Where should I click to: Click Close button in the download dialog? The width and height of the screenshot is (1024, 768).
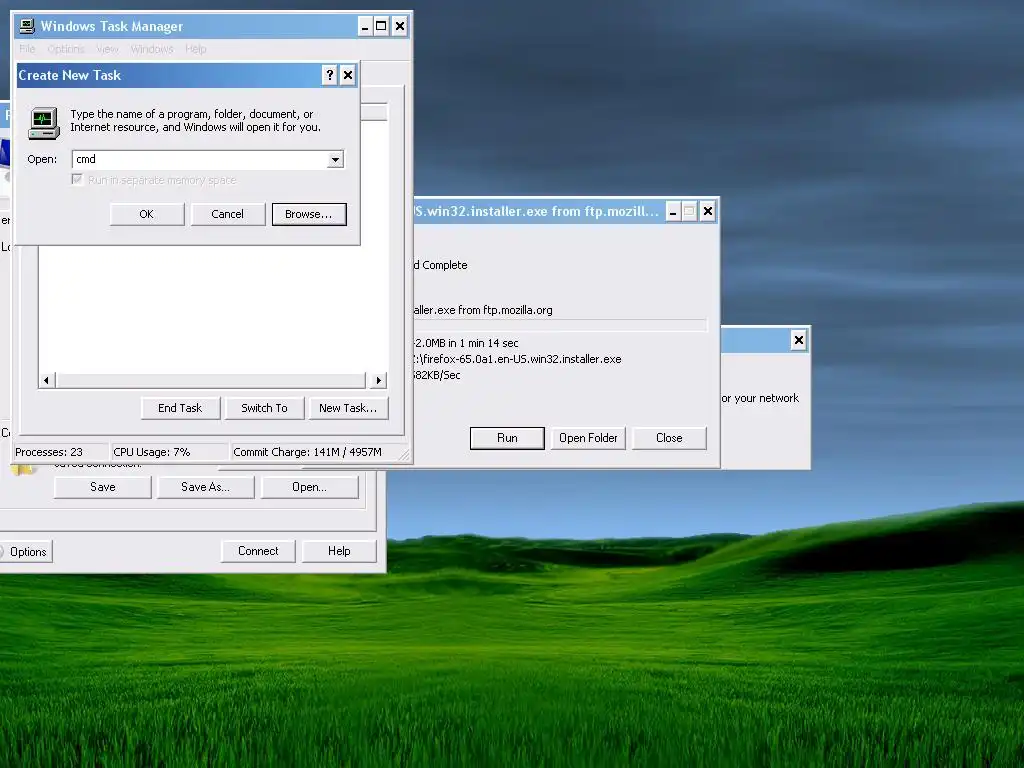click(669, 438)
